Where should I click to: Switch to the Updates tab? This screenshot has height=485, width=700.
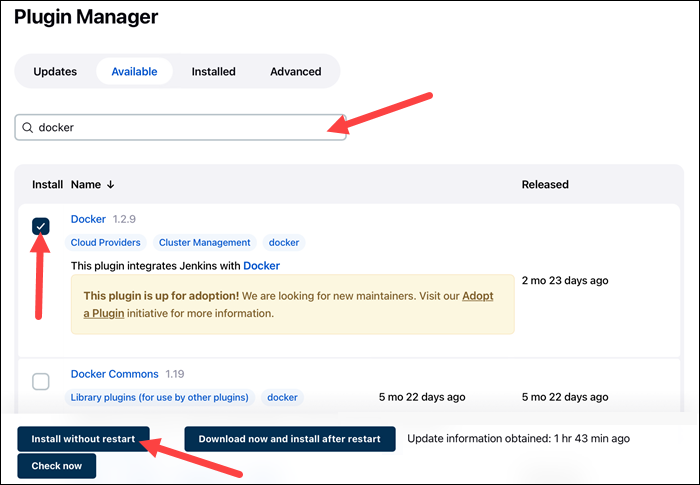click(x=55, y=71)
